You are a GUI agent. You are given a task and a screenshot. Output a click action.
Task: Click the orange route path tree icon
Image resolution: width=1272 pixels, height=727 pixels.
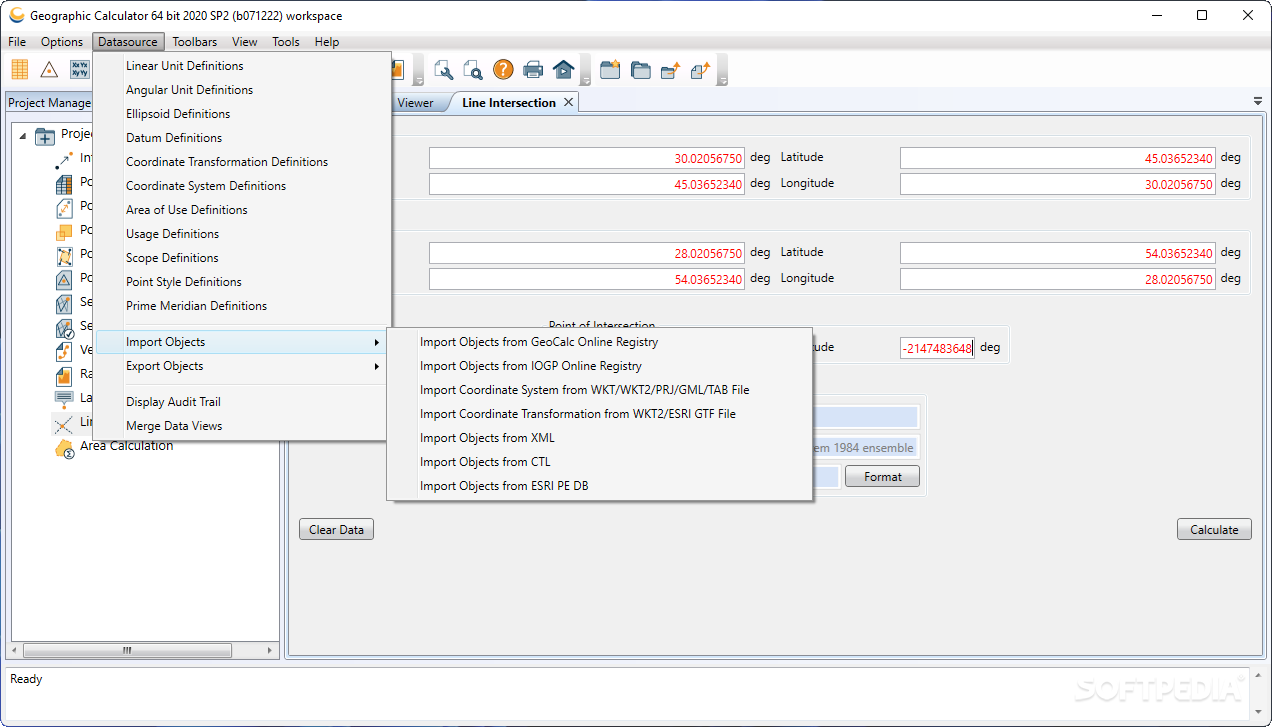64,352
